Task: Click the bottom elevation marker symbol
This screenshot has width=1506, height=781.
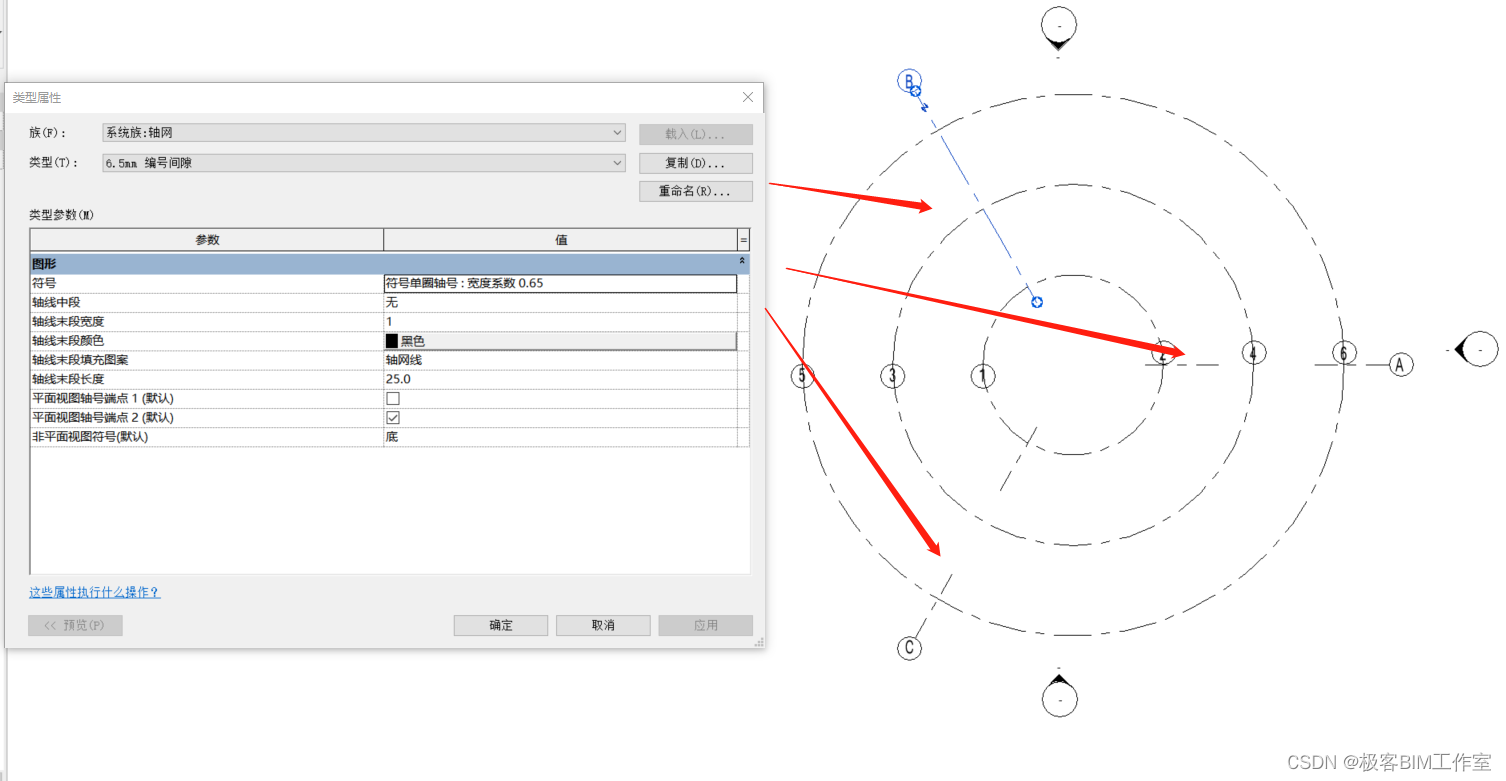Action: coord(1059,695)
